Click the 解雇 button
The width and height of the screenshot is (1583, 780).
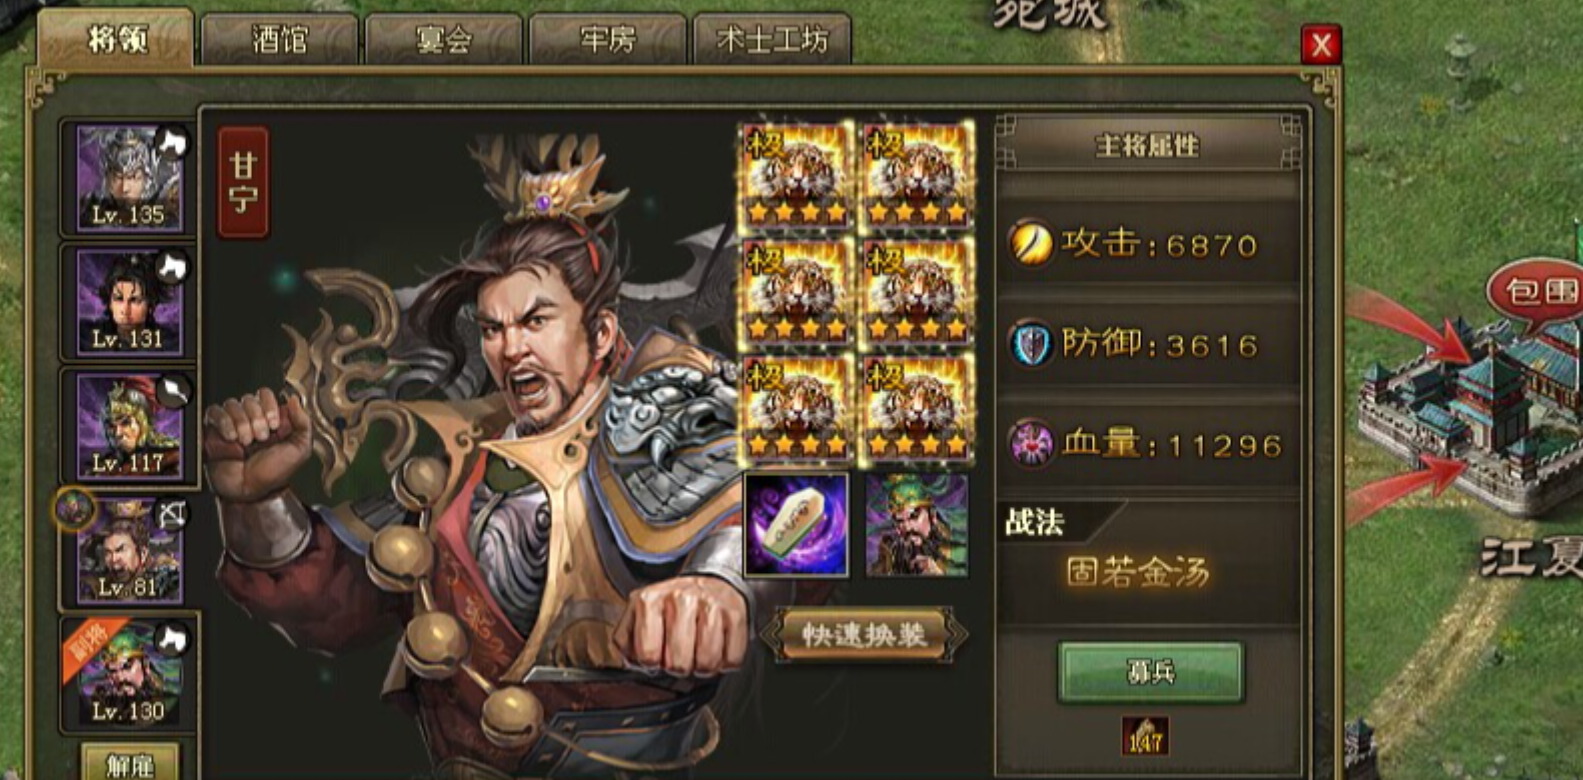[x=130, y=763]
